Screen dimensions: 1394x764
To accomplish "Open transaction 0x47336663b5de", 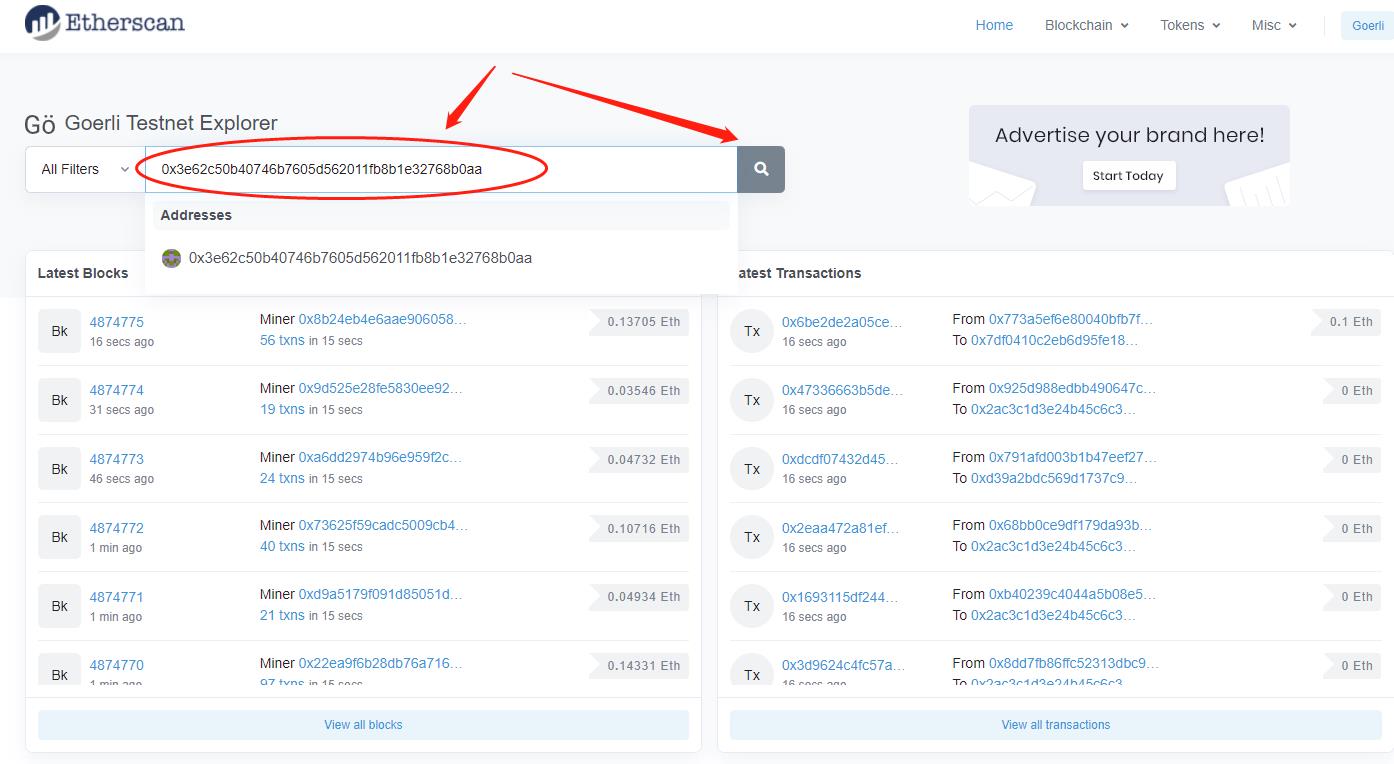I will [842, 390].
